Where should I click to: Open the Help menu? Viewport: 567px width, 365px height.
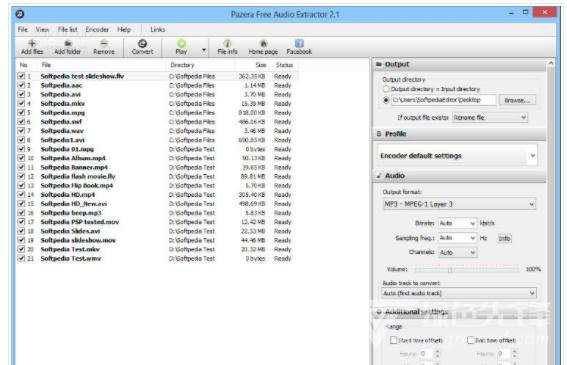[124, 30]
